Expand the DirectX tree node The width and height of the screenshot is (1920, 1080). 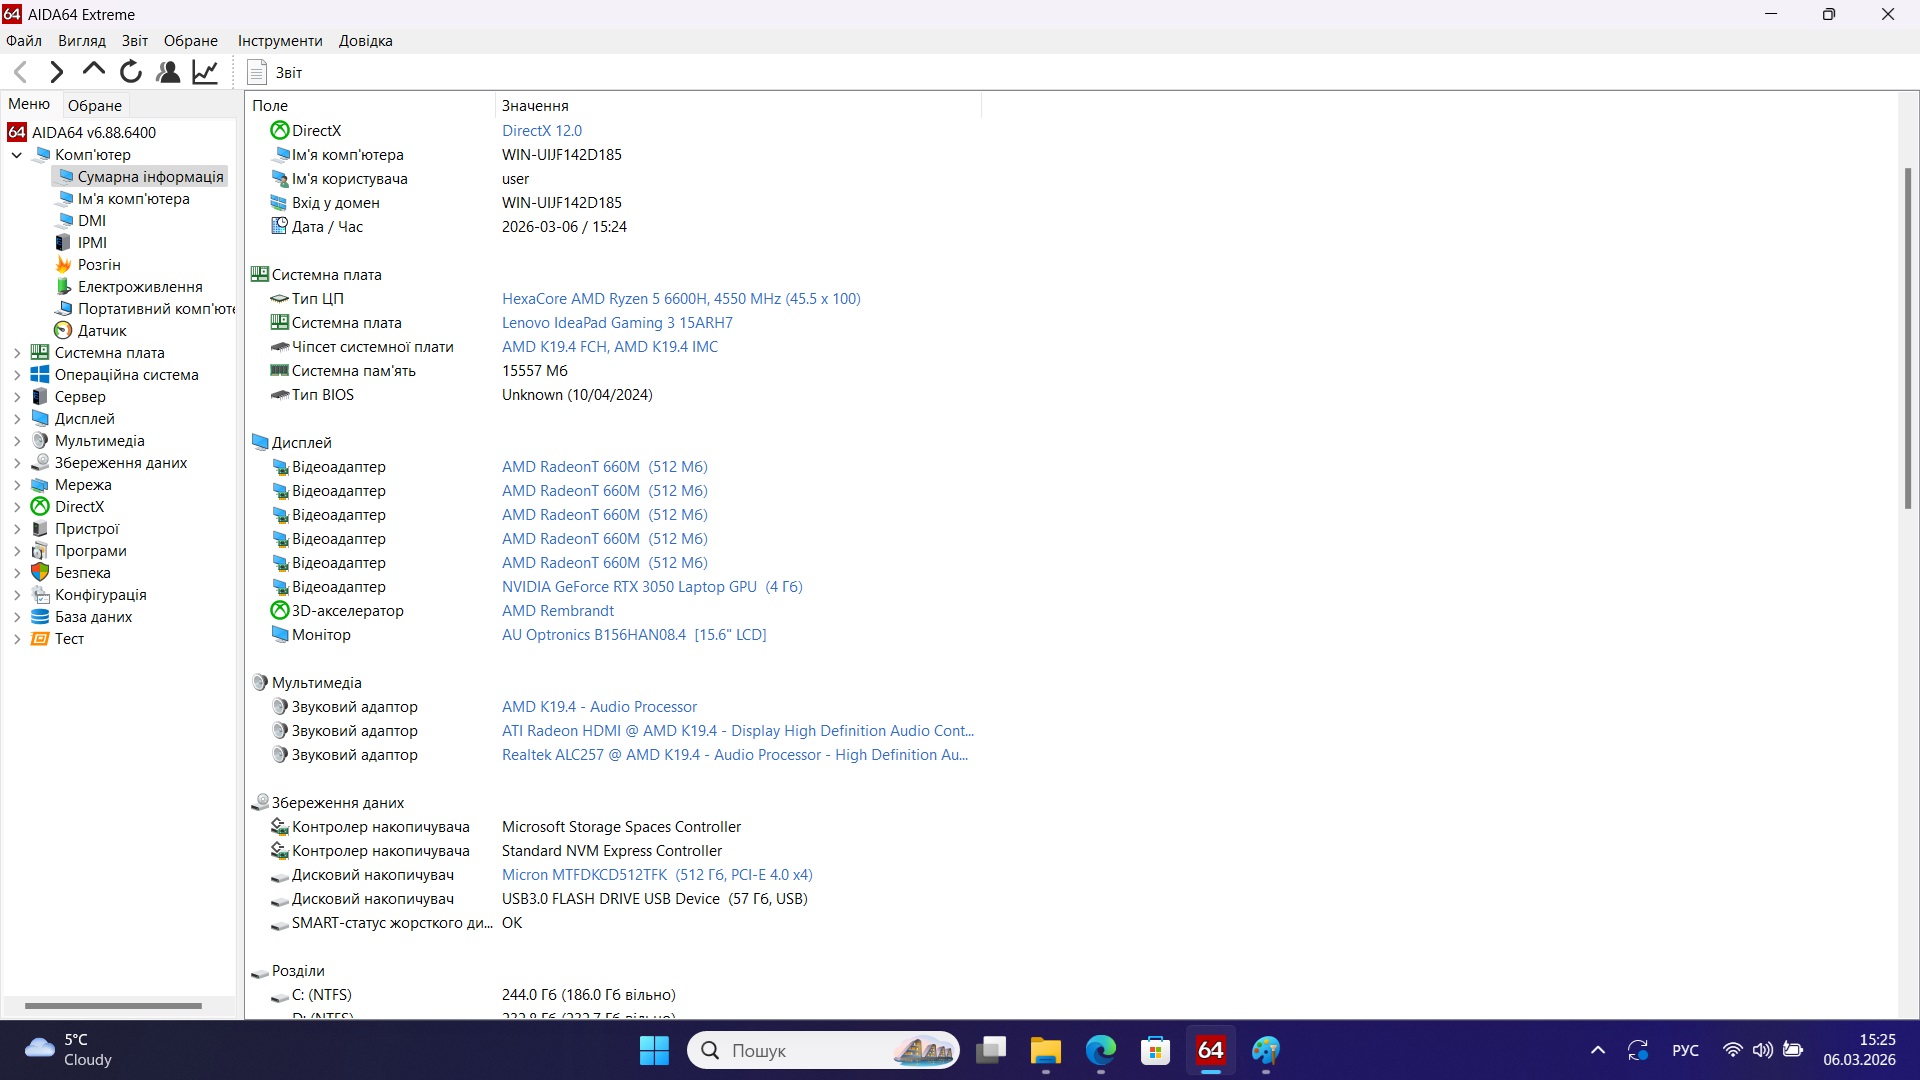(15, 506)
